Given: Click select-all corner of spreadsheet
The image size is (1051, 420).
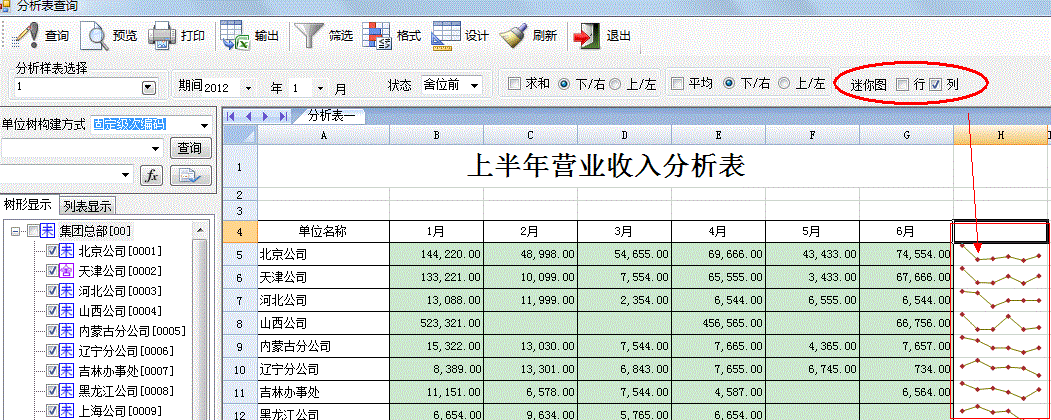Looking at the screenshot, I should (x=239, y=135).
